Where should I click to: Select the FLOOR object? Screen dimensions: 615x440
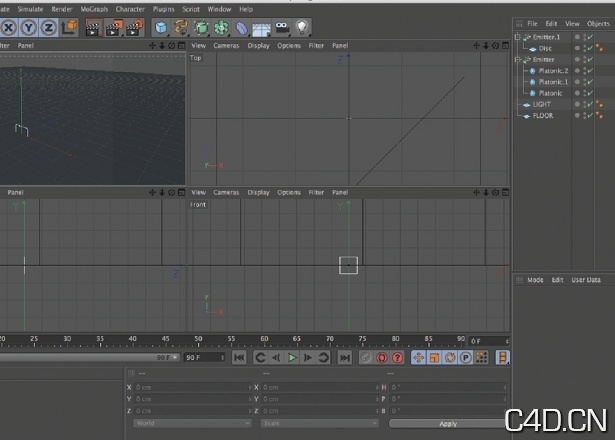coord(543,116)
